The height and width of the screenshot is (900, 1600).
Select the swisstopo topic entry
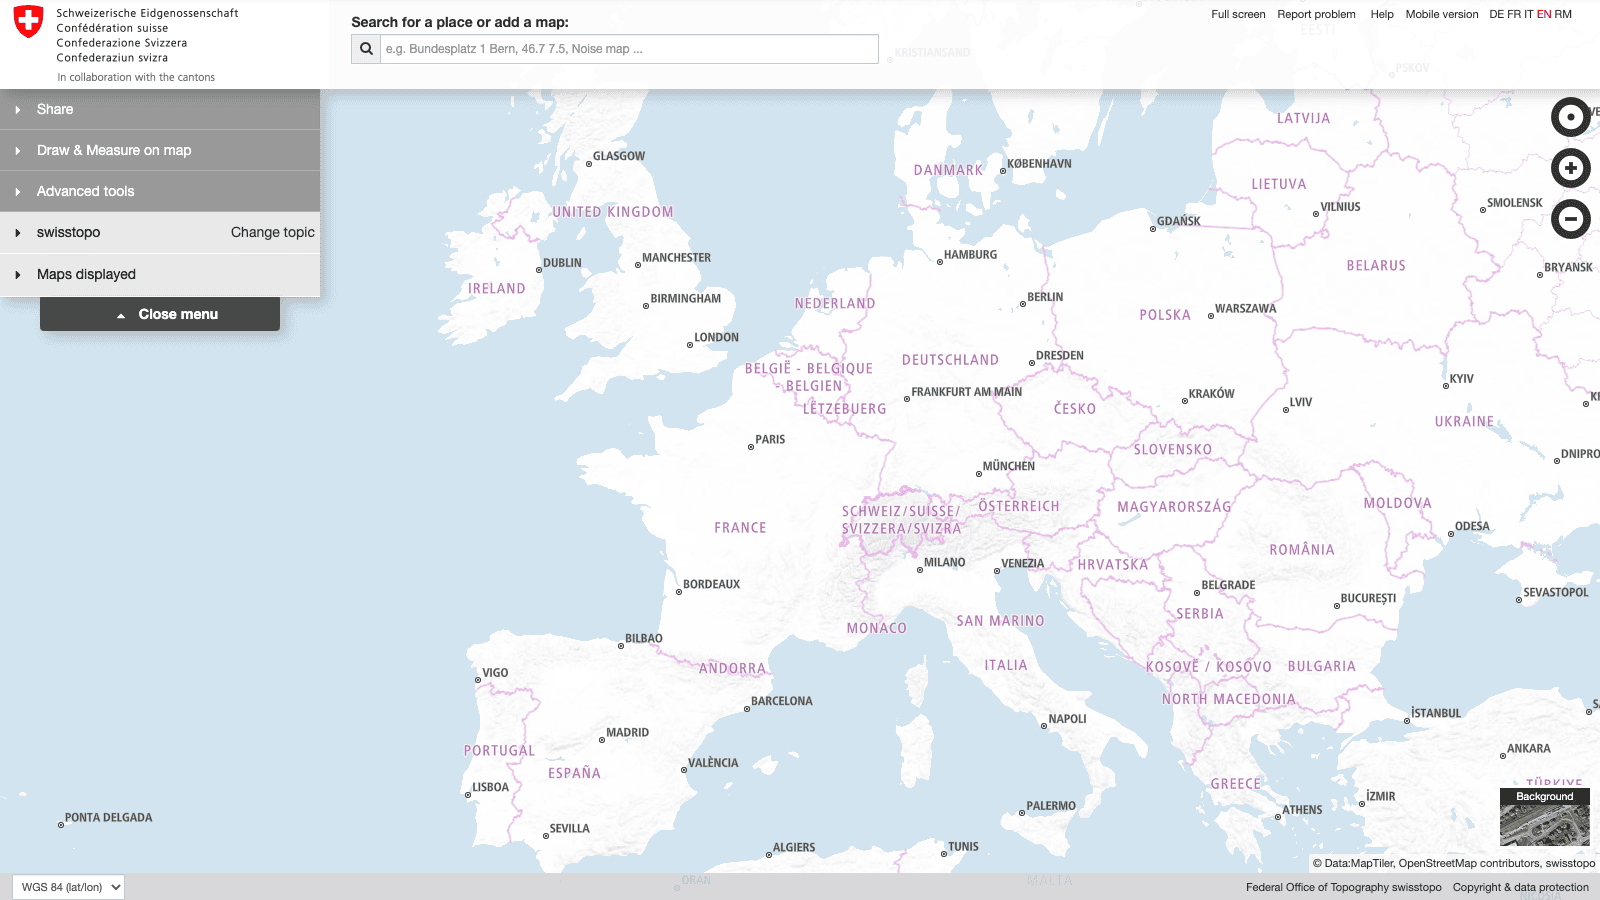click(67, 232)
